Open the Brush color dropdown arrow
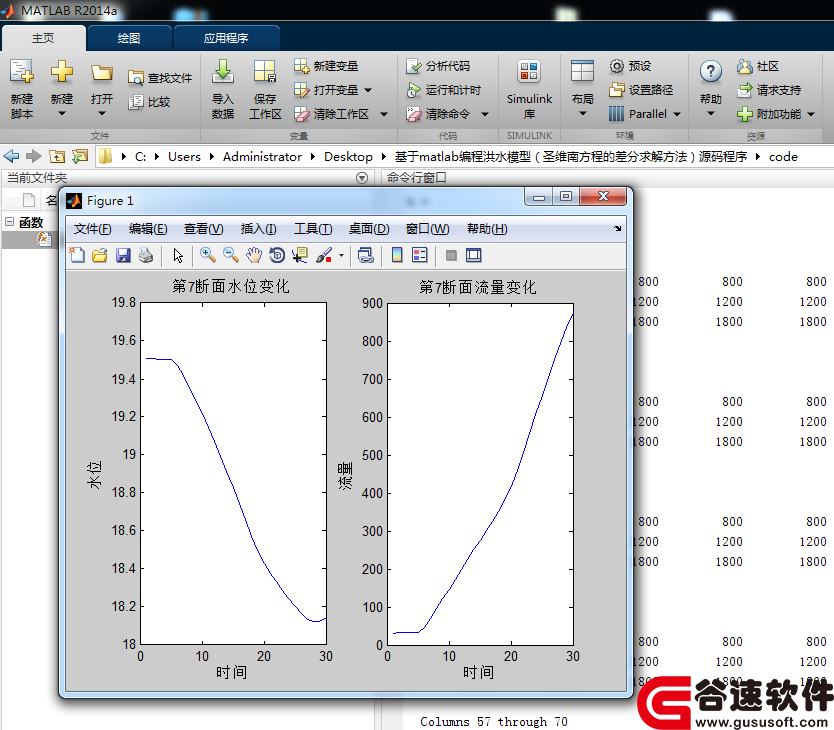834x730 pixels. (x=341, y=255)
